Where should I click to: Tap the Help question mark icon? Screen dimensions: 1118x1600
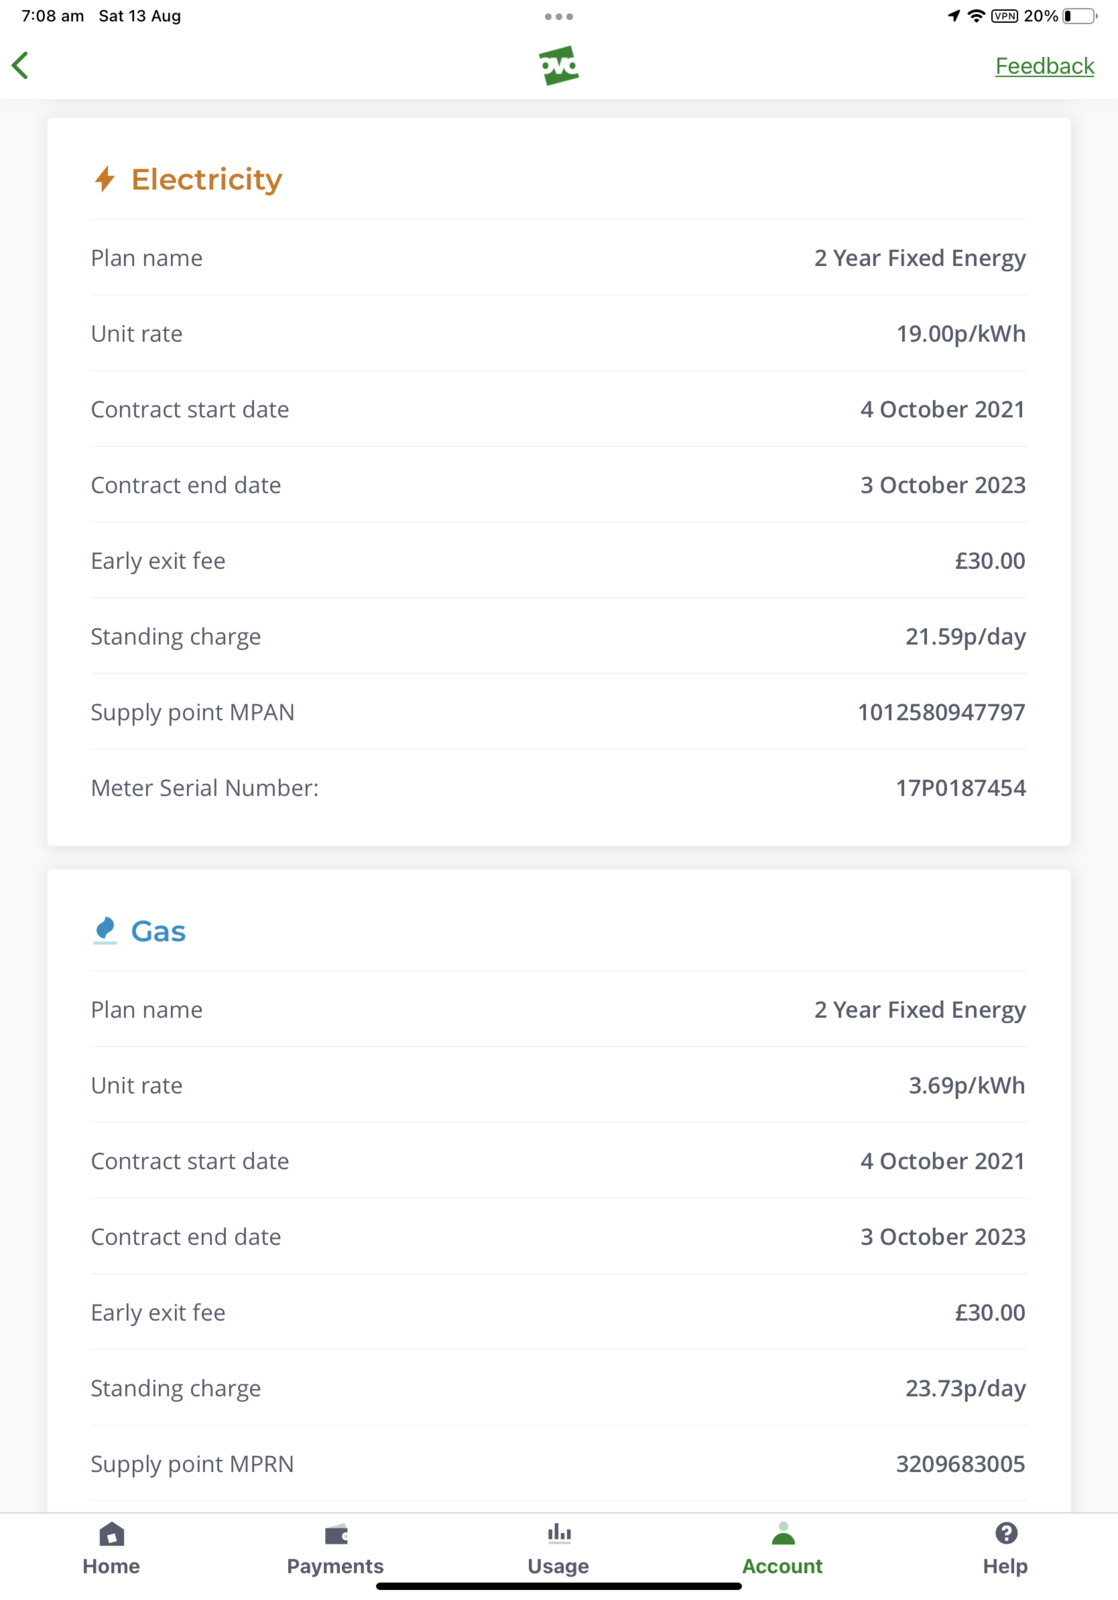click(1006, 1533)
